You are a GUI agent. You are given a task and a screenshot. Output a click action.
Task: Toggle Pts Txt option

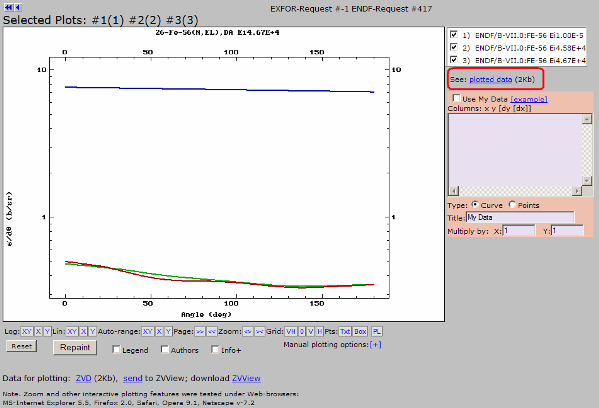(x=345, y=332)
